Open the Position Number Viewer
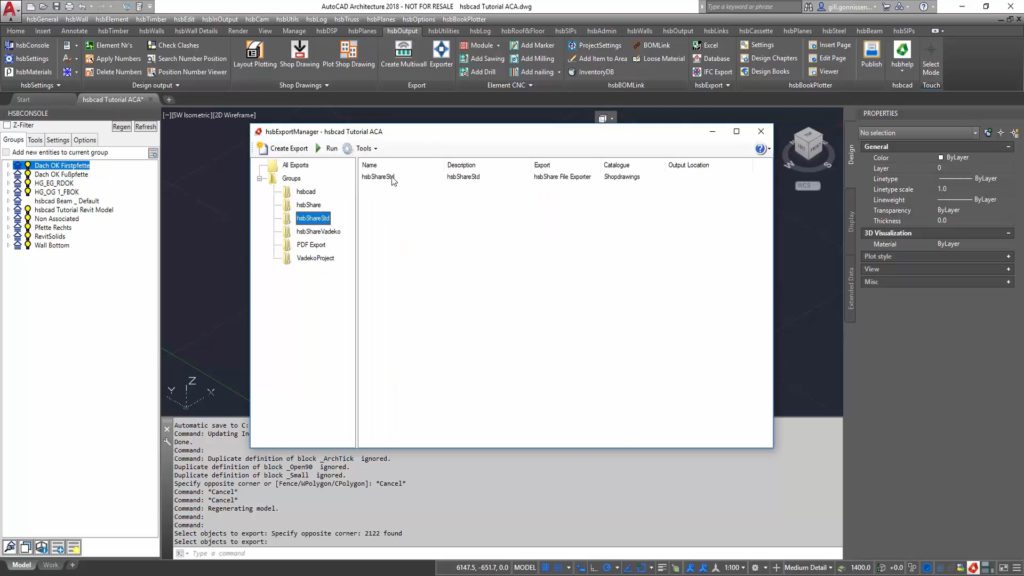The height and width of the screenshot is (576, 1024). (x=187, y=72)
